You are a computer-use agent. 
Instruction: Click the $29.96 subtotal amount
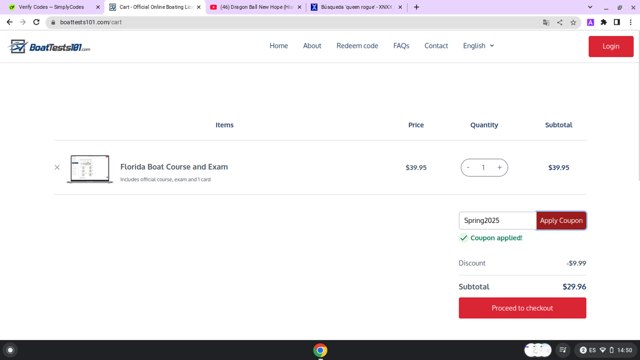click(x=574, y=287)
